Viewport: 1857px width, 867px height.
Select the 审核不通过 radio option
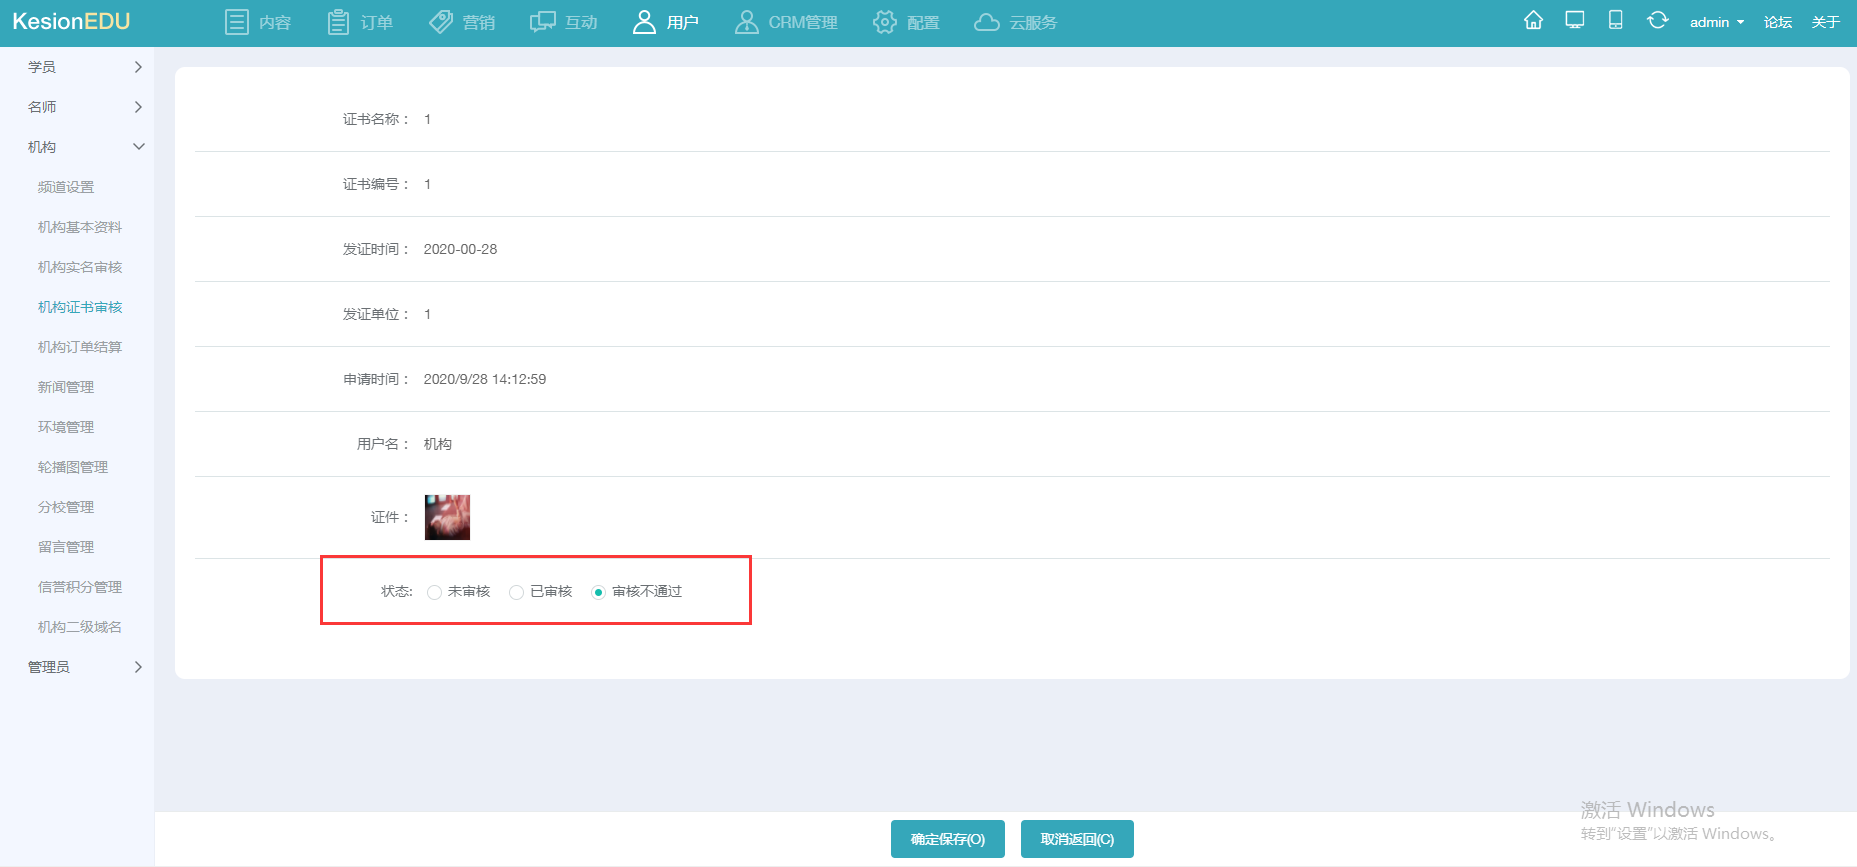598,592
